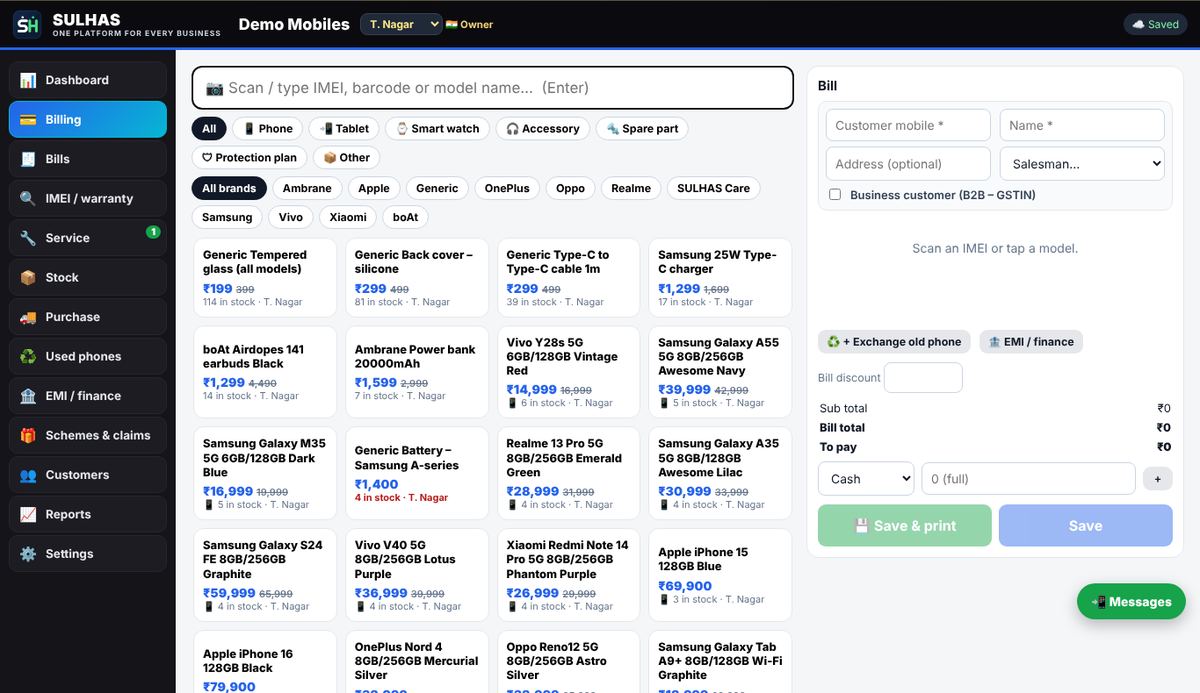Image resolution: width=1200 pixels, height=693 pixels.
Task: Click the EMI / finance bank icon in sidebar
Action: click(x=28, y=396)
